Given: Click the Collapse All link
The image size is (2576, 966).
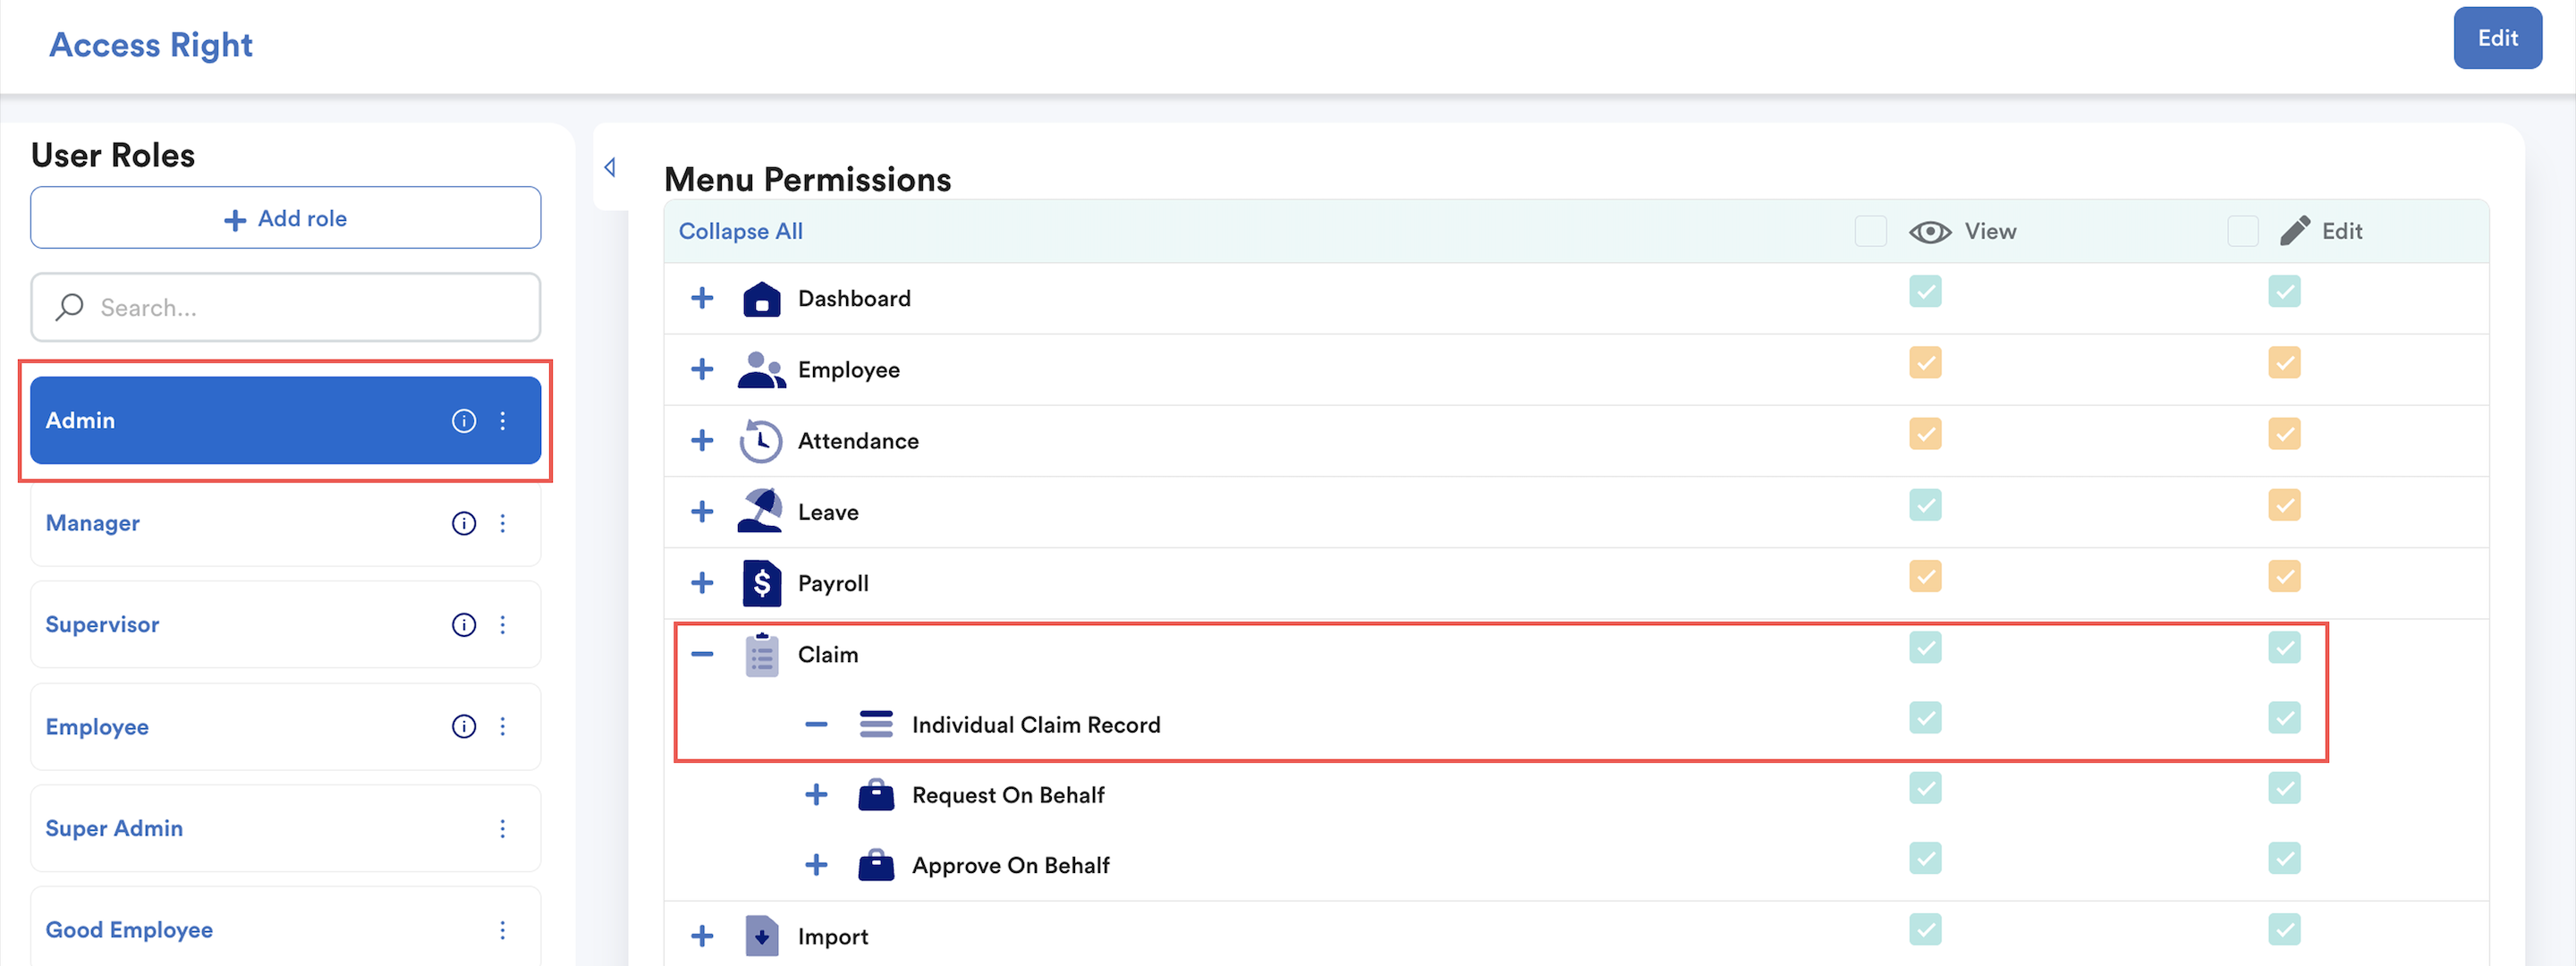Looking at the screenshot, I should (740, 231).
